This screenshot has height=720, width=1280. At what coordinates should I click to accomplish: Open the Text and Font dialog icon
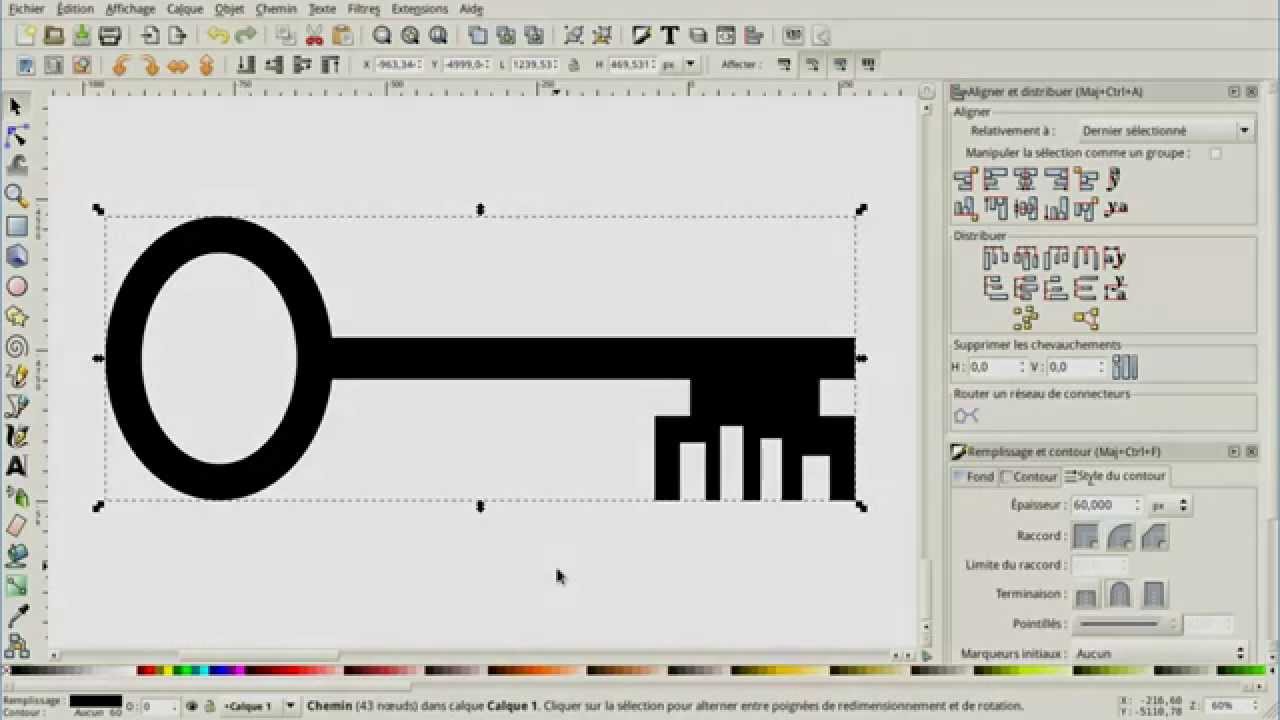click(x=670, y=35)
